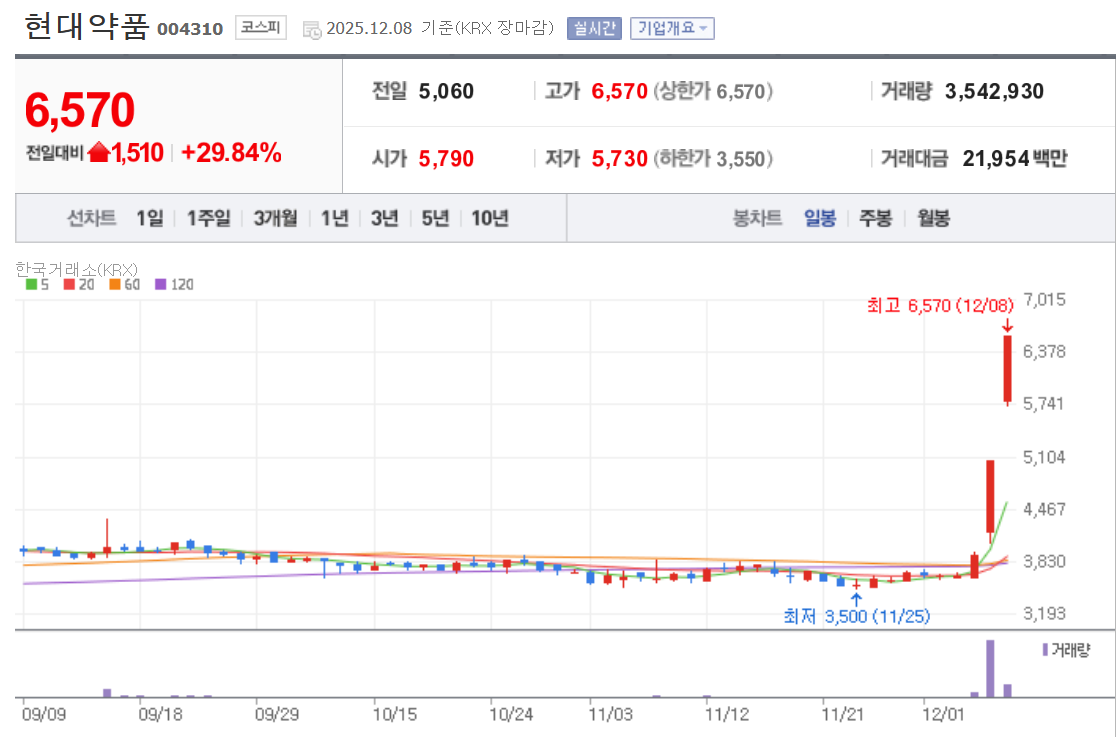1116x737 pixels.
Task: Click the 선차트 label
Action: (91, 218)
